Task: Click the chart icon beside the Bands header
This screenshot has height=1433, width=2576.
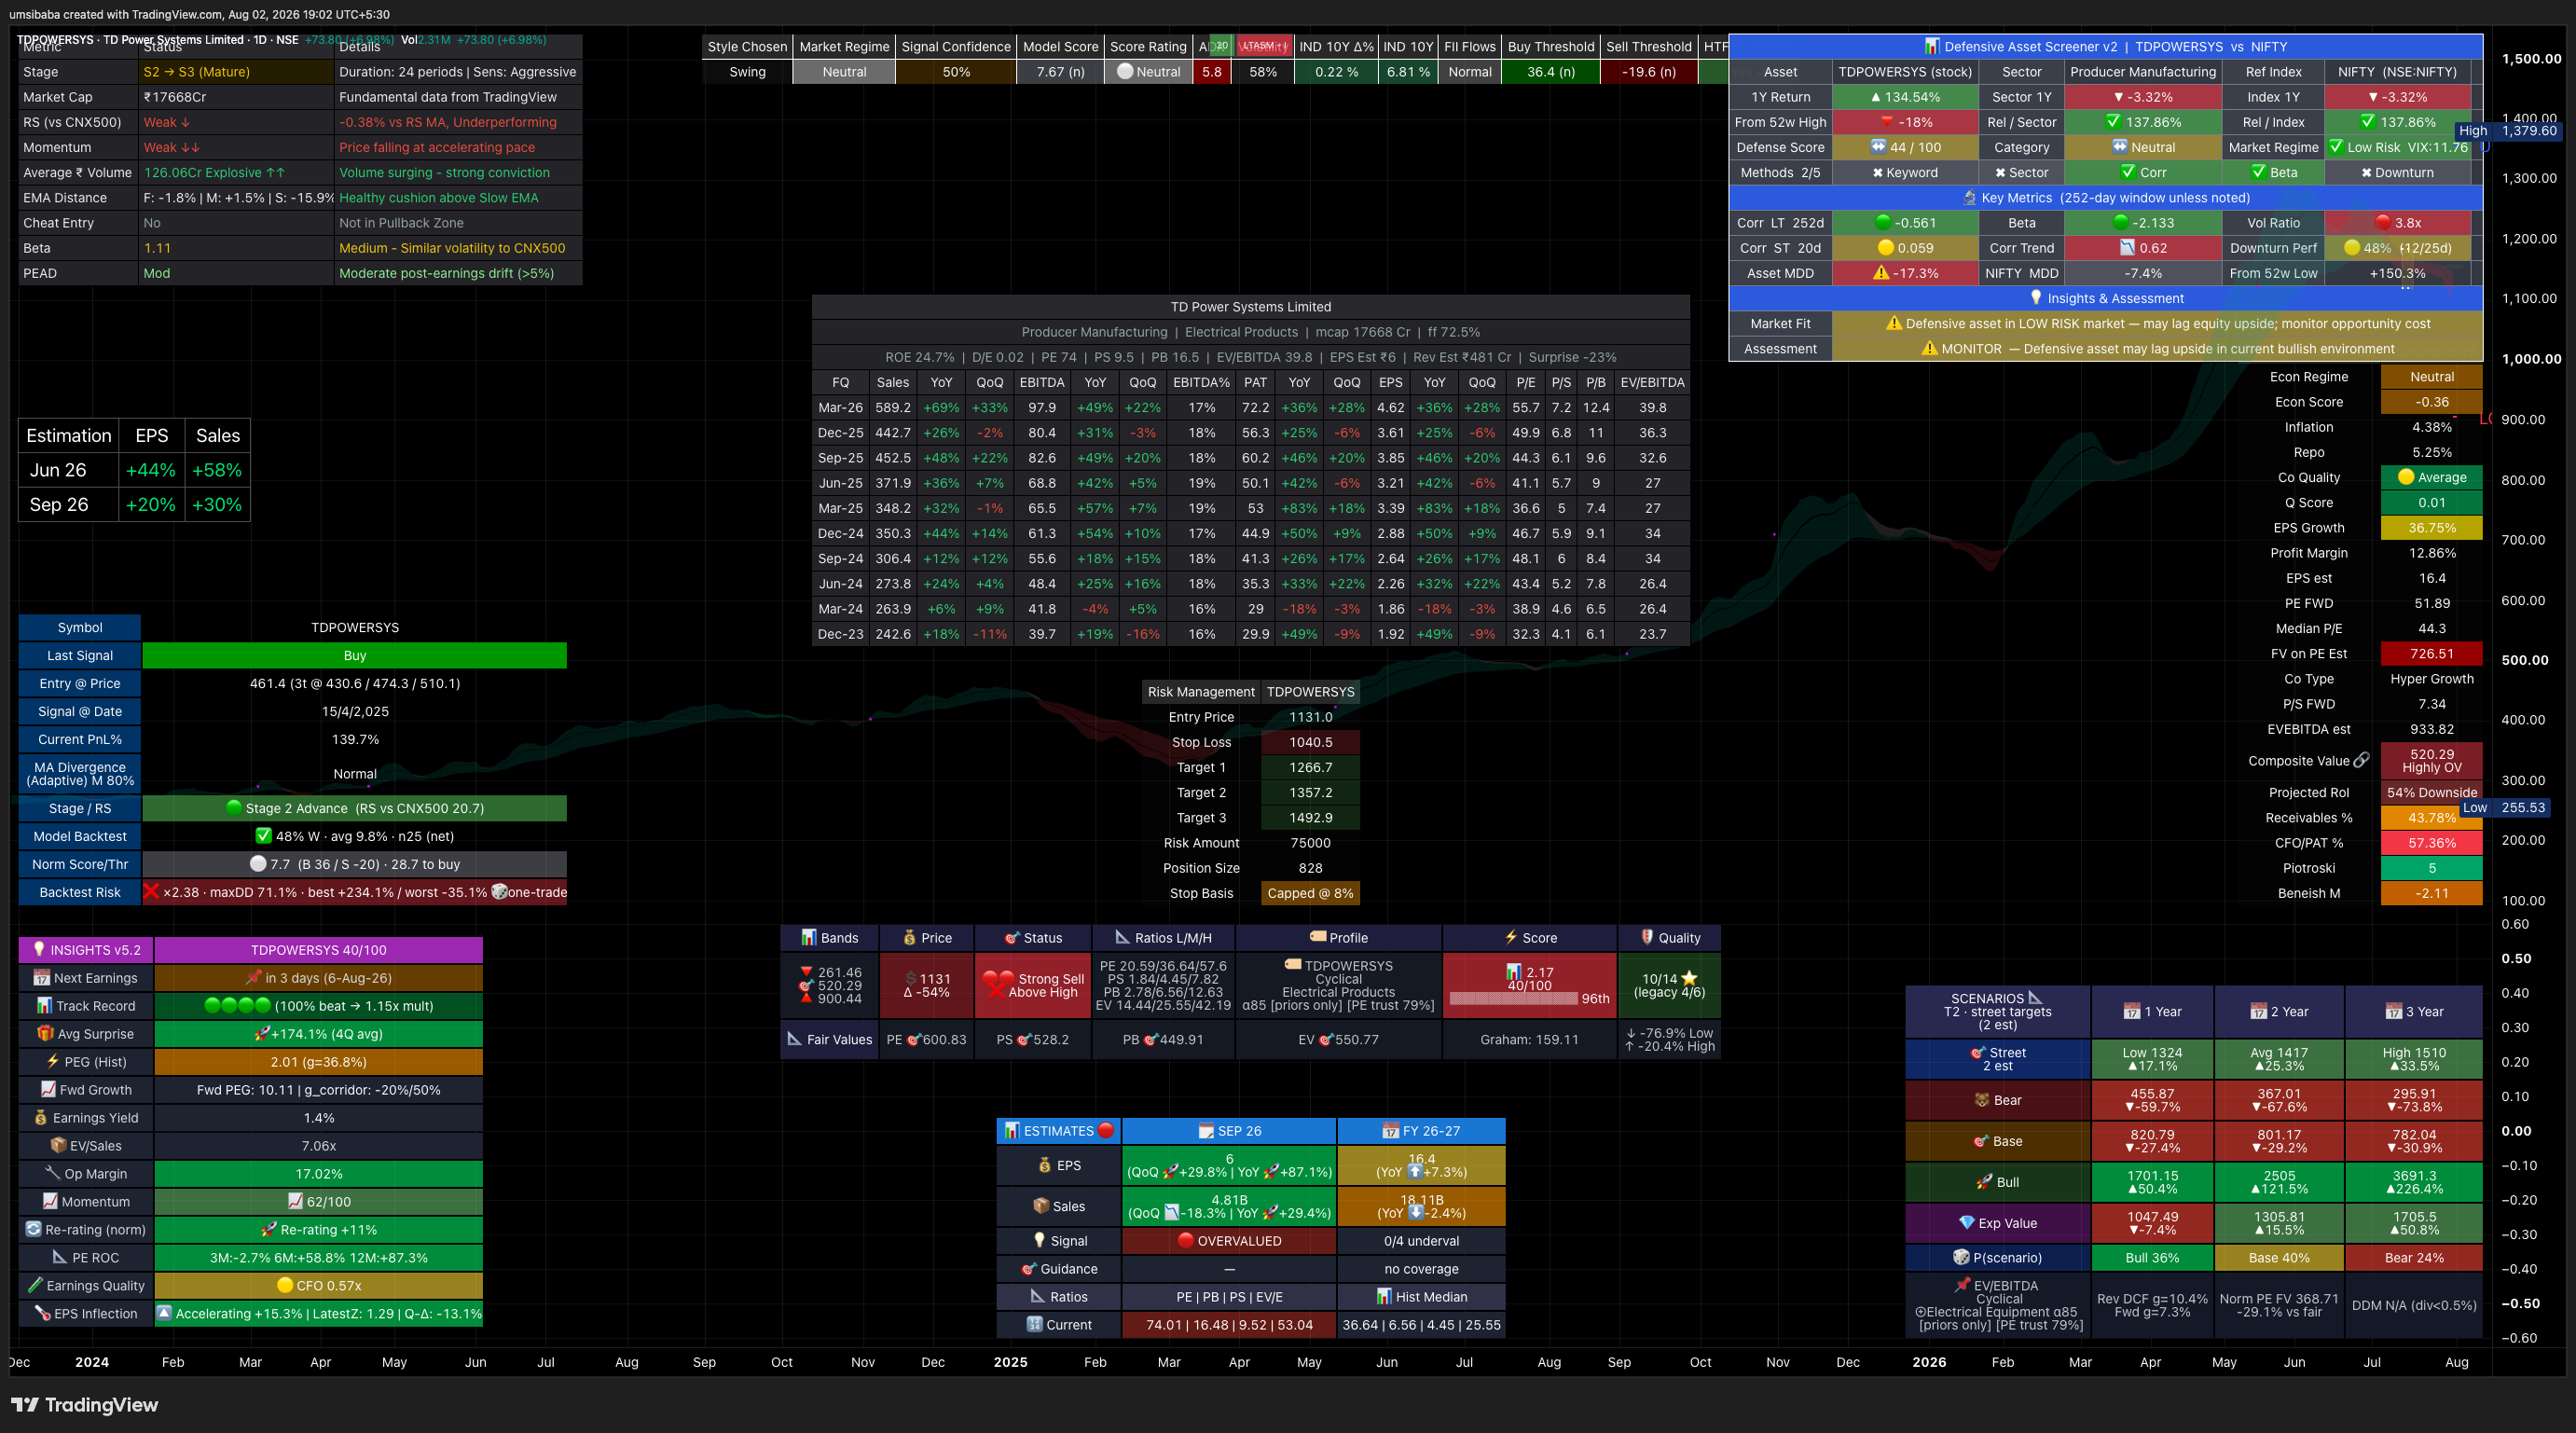Action: pyautogui.click(x=809, y=938)
